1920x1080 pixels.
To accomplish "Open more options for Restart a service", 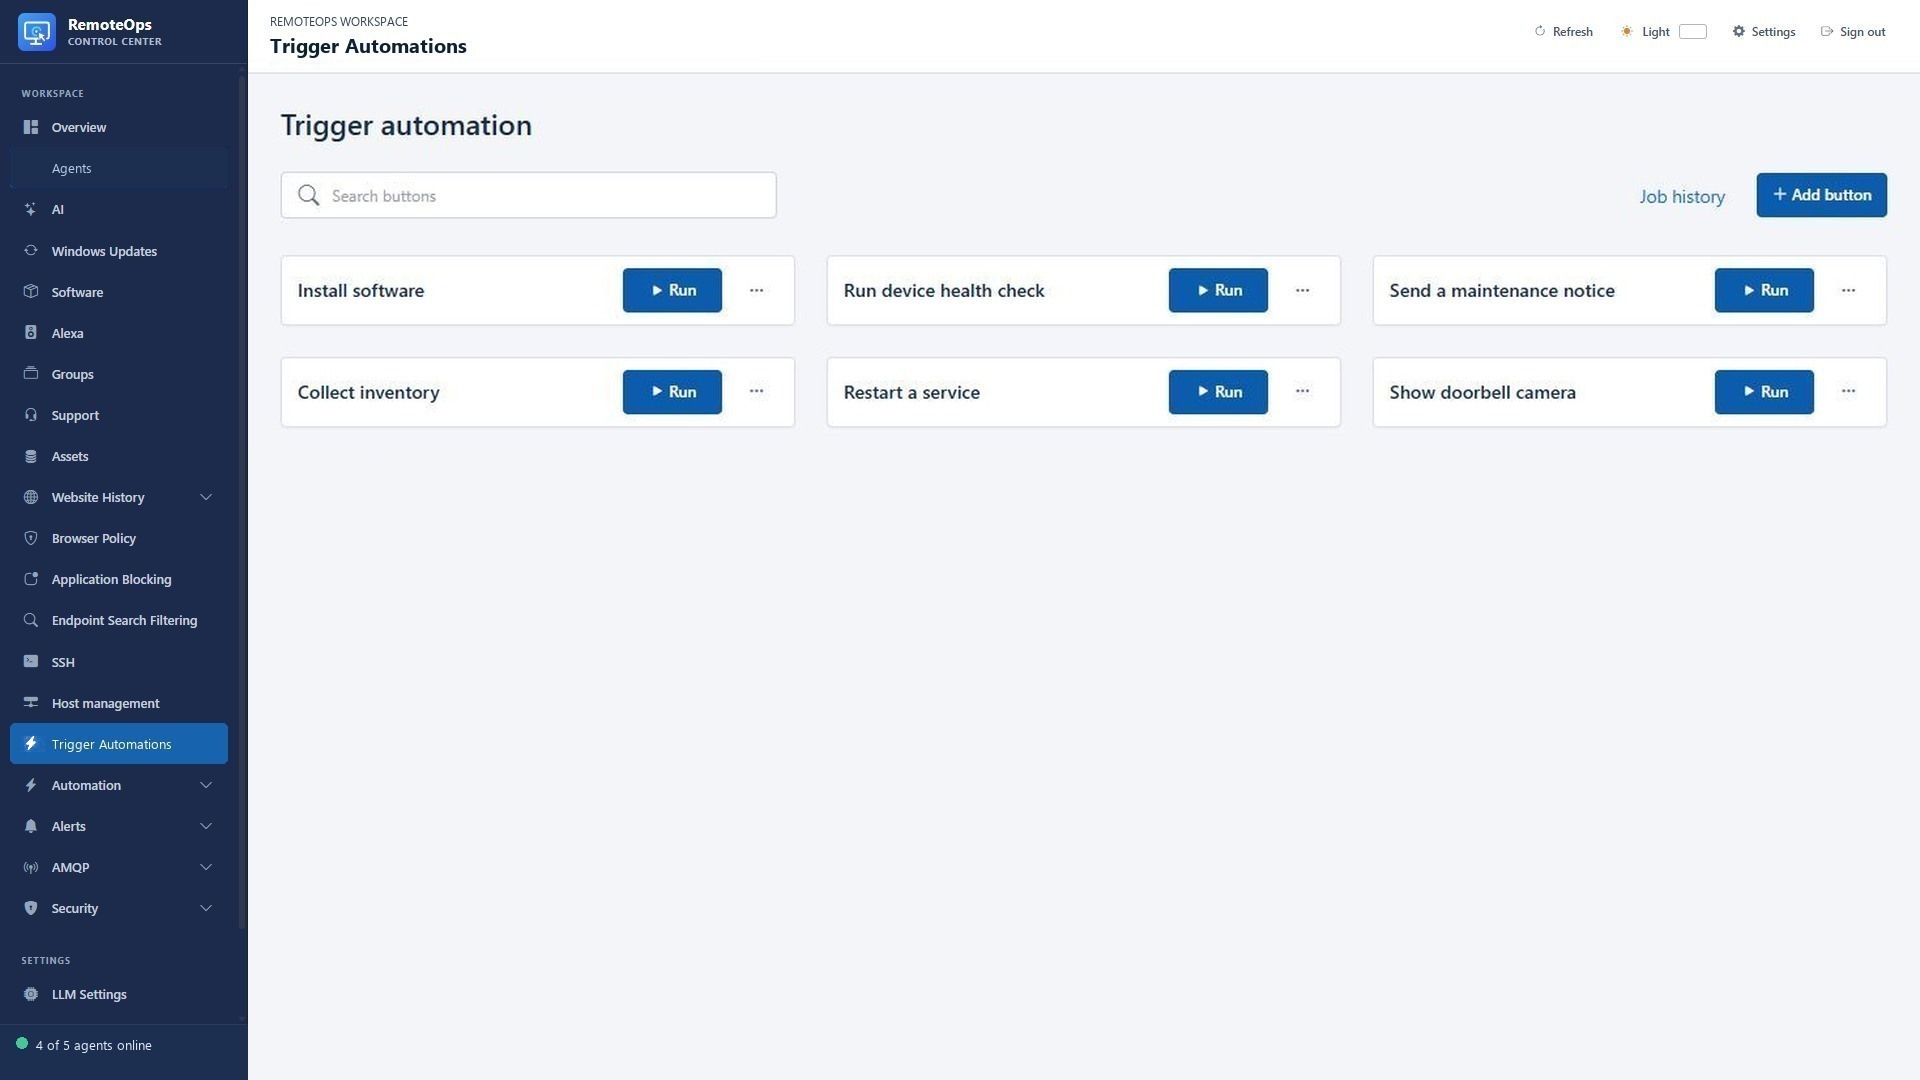I will click(1303, 391).
